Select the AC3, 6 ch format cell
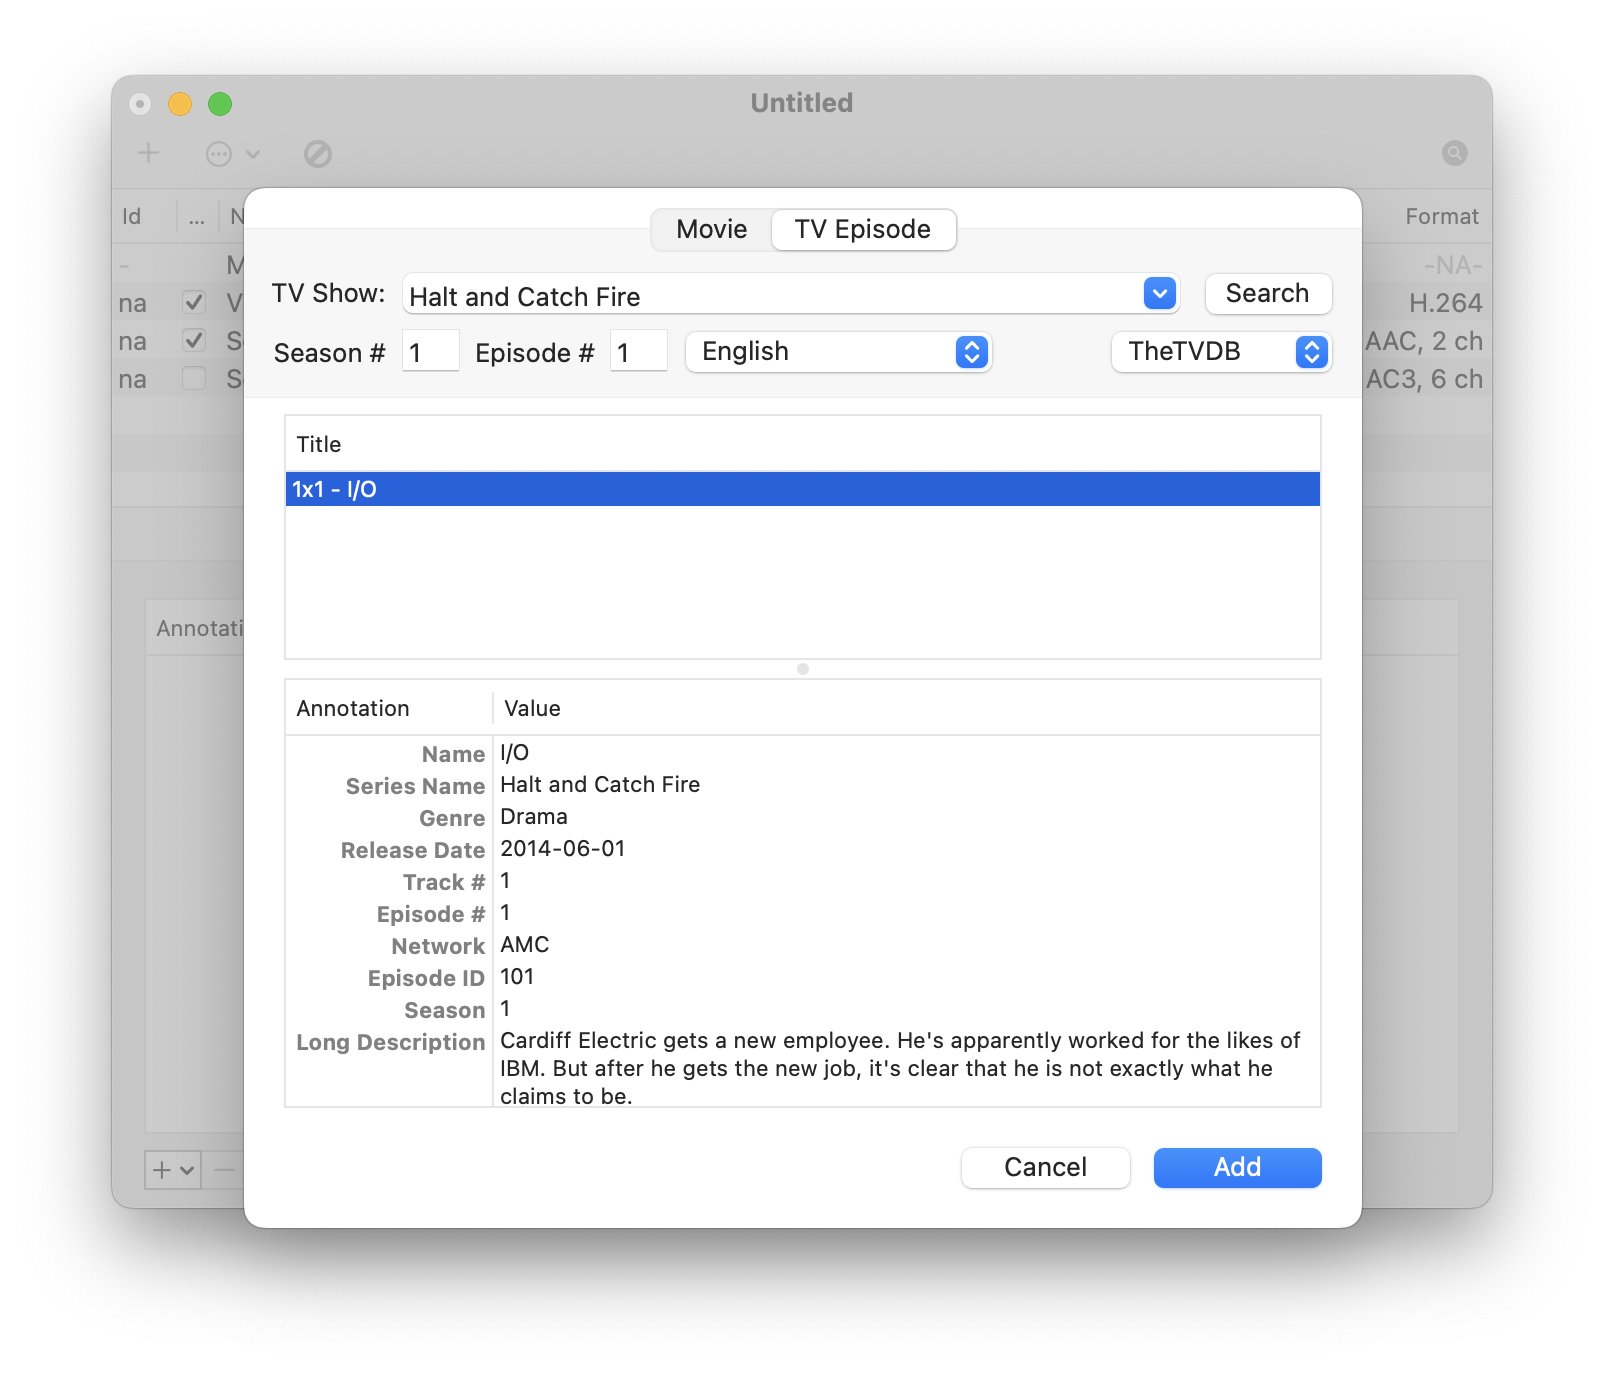The image size is (1604, 1376). click(1424, 379)
